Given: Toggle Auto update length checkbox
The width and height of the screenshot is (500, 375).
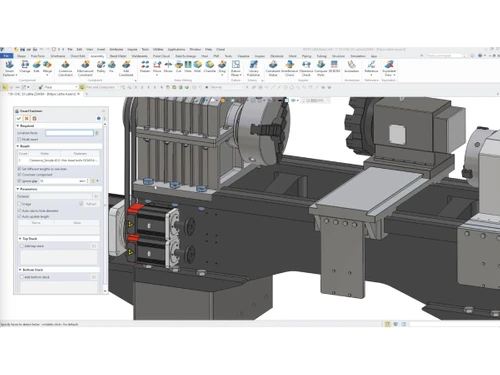Looking at the screenshot, I should coord(19,217).
